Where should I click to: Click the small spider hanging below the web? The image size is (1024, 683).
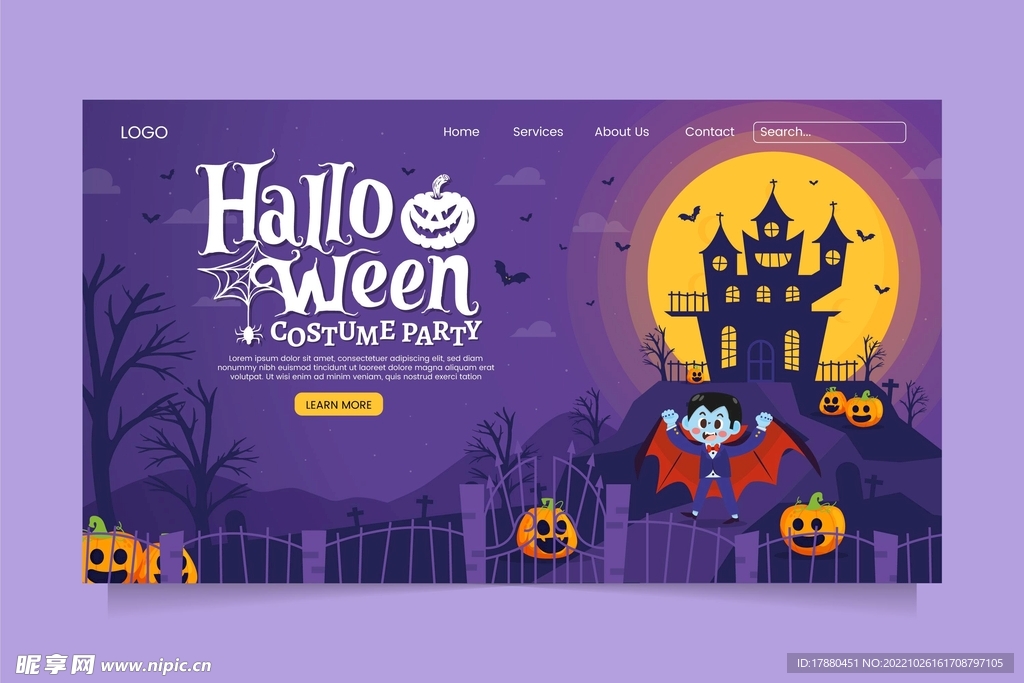248,334
